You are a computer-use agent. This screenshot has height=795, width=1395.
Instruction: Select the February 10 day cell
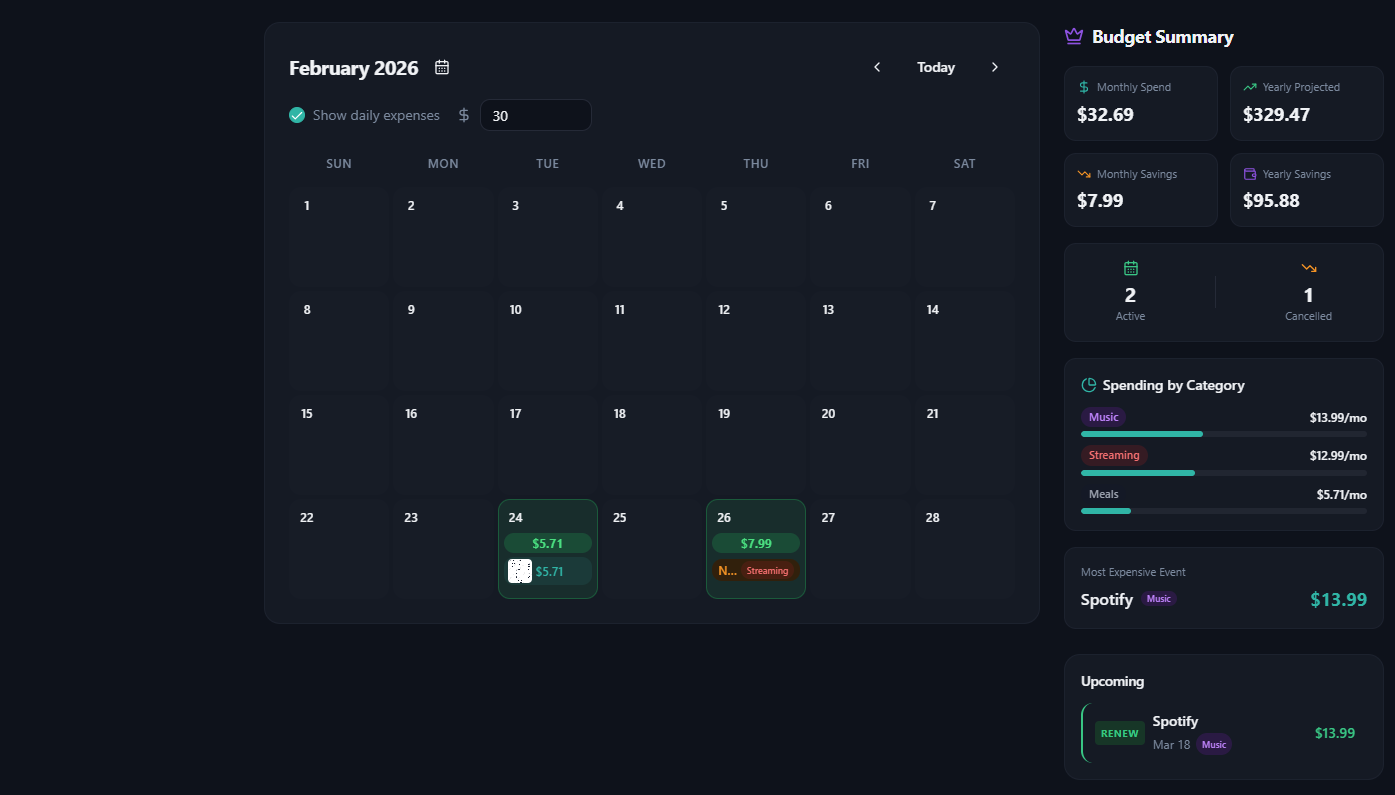pos(548,341)
